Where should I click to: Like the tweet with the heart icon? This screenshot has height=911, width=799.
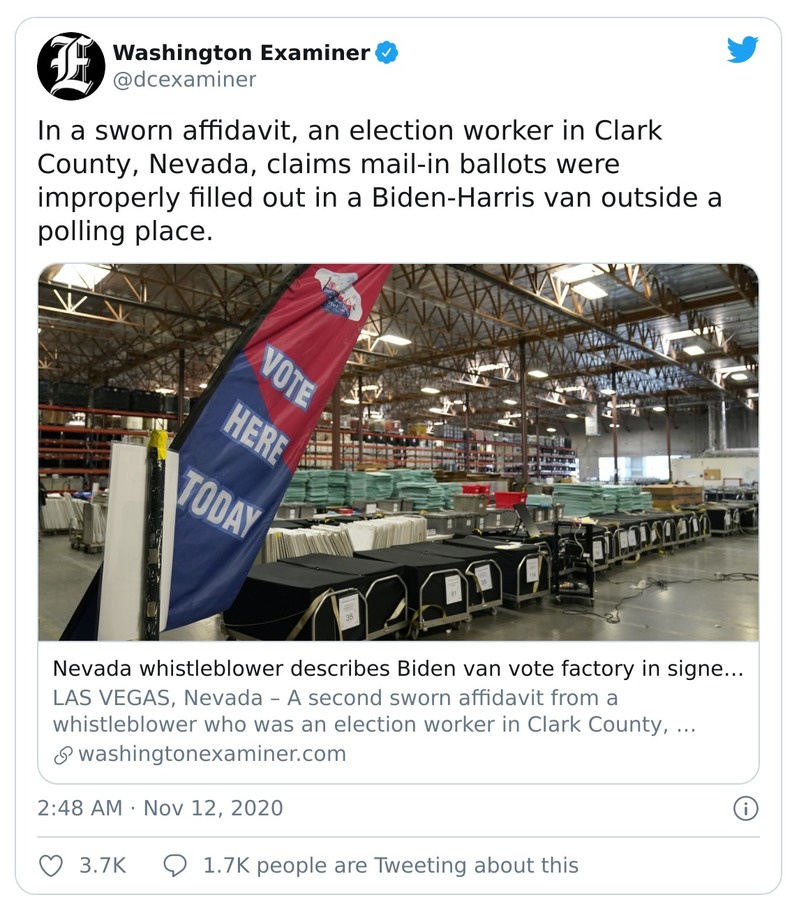[51, 865]
